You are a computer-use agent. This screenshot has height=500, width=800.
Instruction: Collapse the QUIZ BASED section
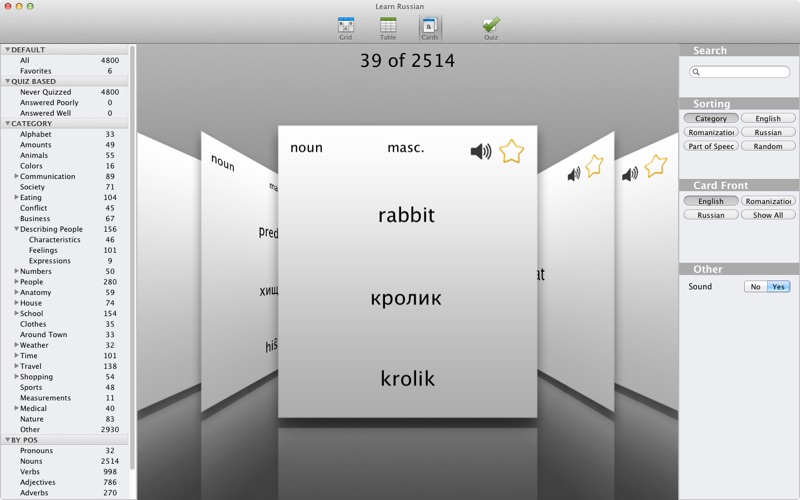point(7,81)
